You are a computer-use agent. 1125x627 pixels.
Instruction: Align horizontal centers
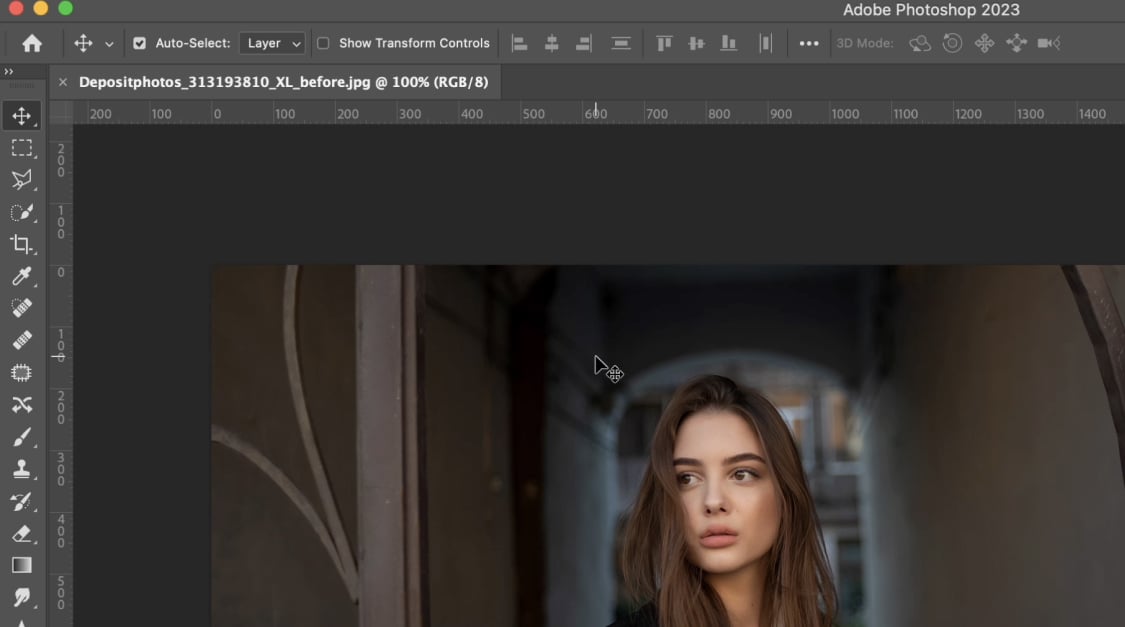[x=551, y=43]
